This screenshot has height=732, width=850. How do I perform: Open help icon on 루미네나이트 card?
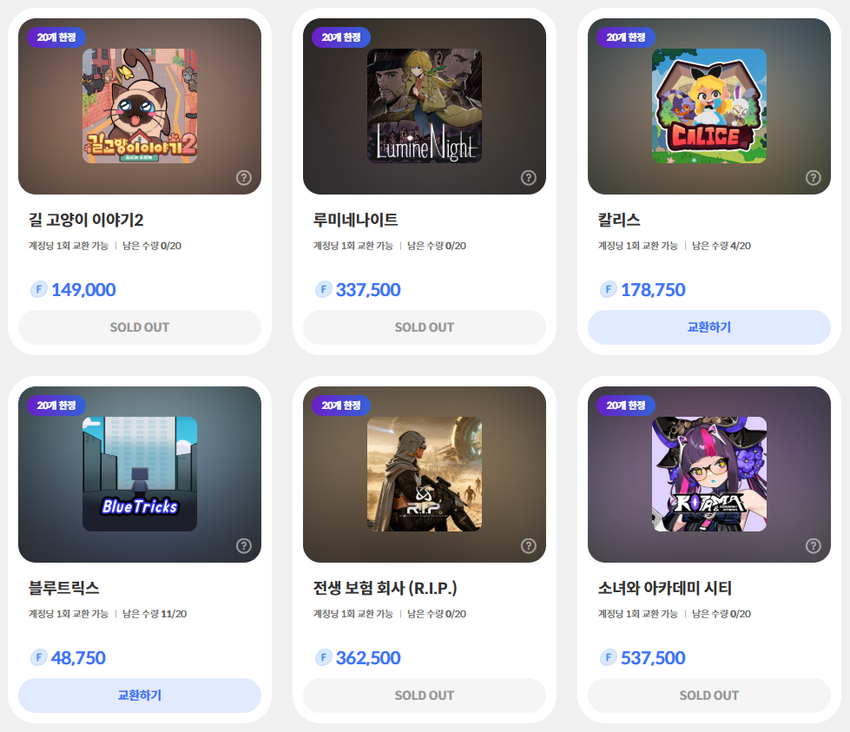coord(528,177)
